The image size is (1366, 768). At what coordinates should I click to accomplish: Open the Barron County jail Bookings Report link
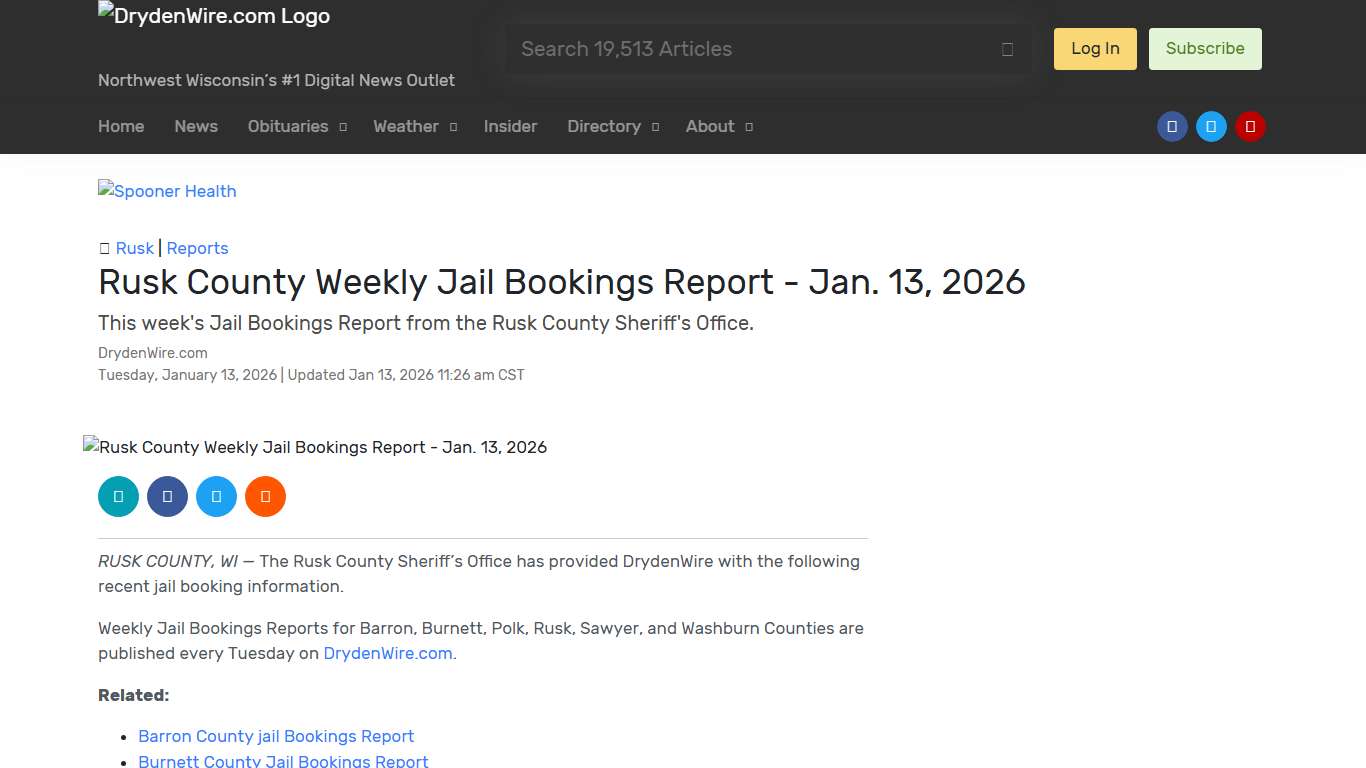tap(276, 736)
